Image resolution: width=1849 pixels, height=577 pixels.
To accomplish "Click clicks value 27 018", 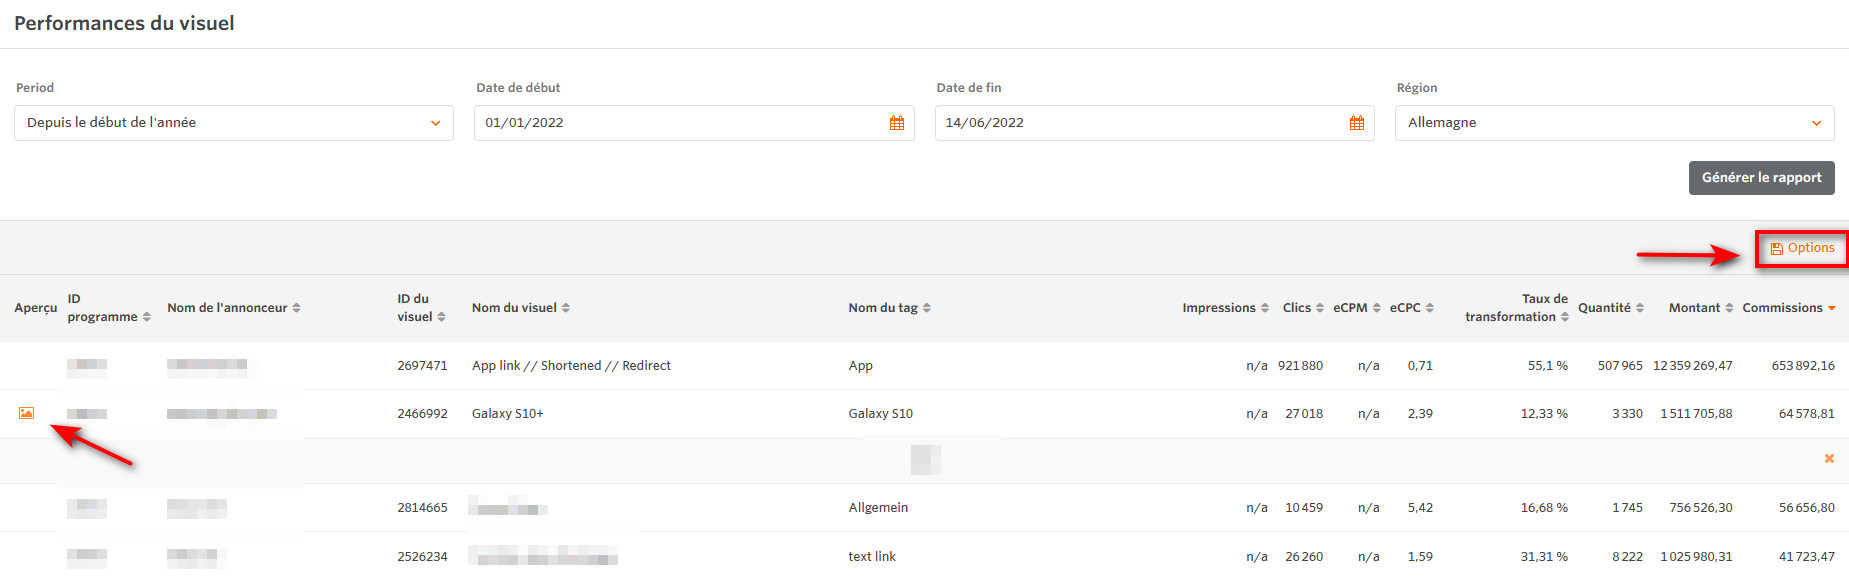I will tap(1304, 414).
